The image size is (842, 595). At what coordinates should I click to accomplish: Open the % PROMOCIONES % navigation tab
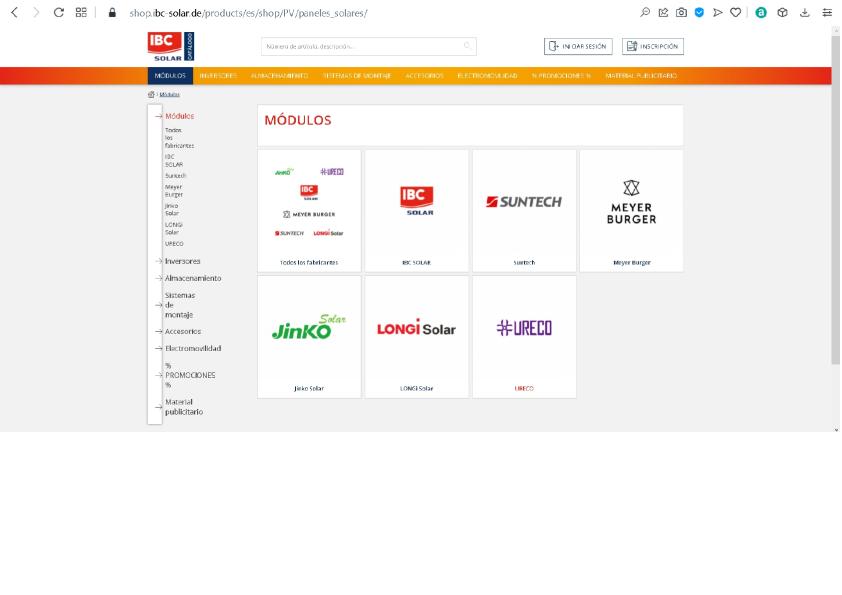tap(561, 76)
